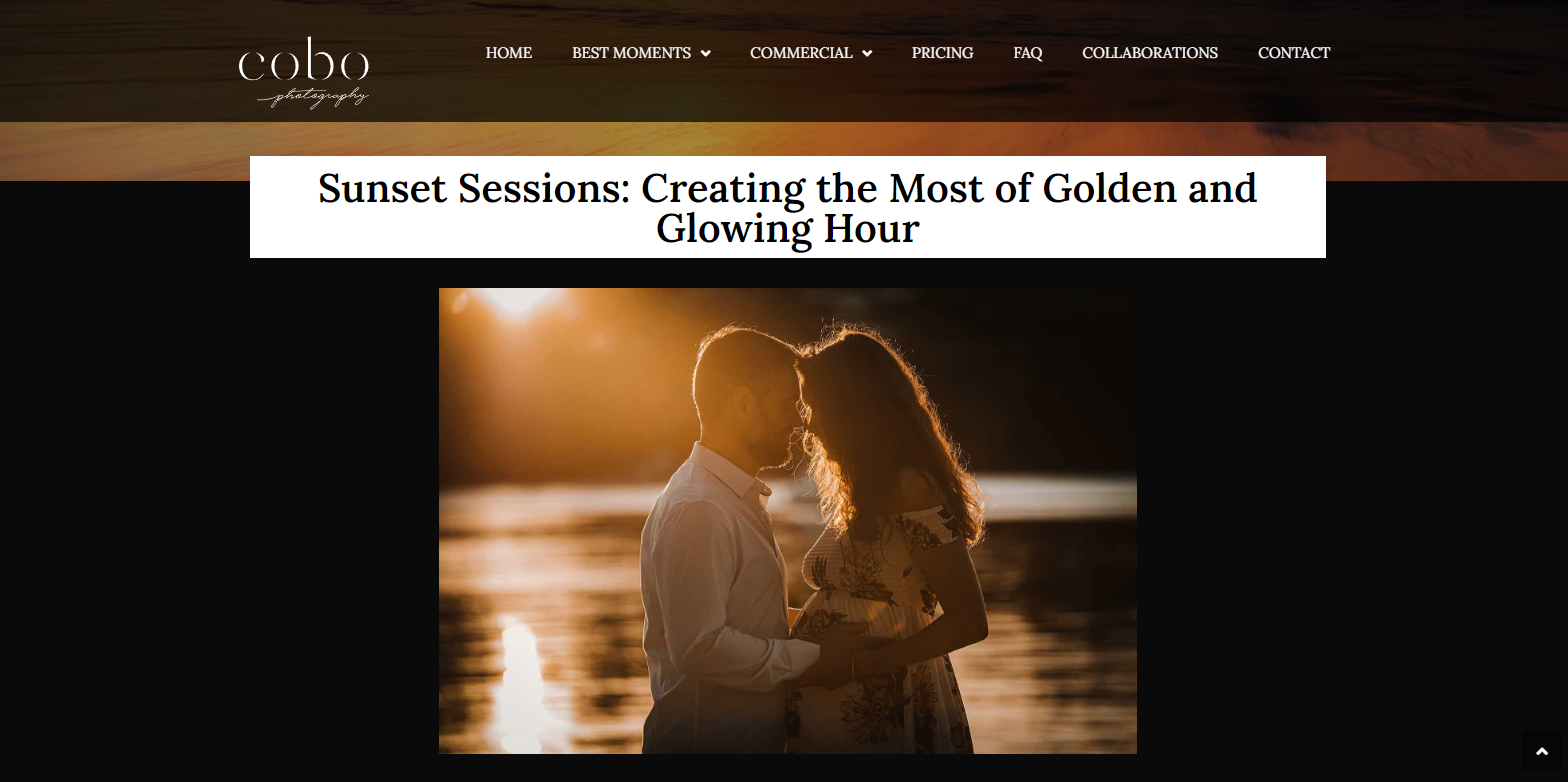Click the scroll-to-top arrow button
This screenshot has width=1568, height=782.
1541,752
